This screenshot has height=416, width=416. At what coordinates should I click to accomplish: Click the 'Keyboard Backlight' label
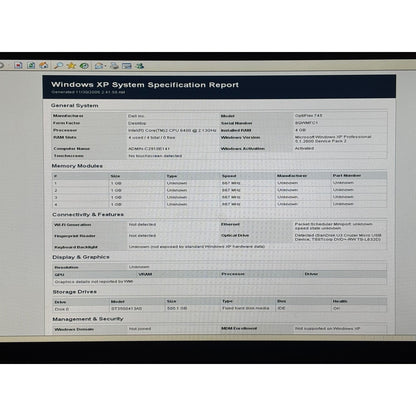[76, 247]
